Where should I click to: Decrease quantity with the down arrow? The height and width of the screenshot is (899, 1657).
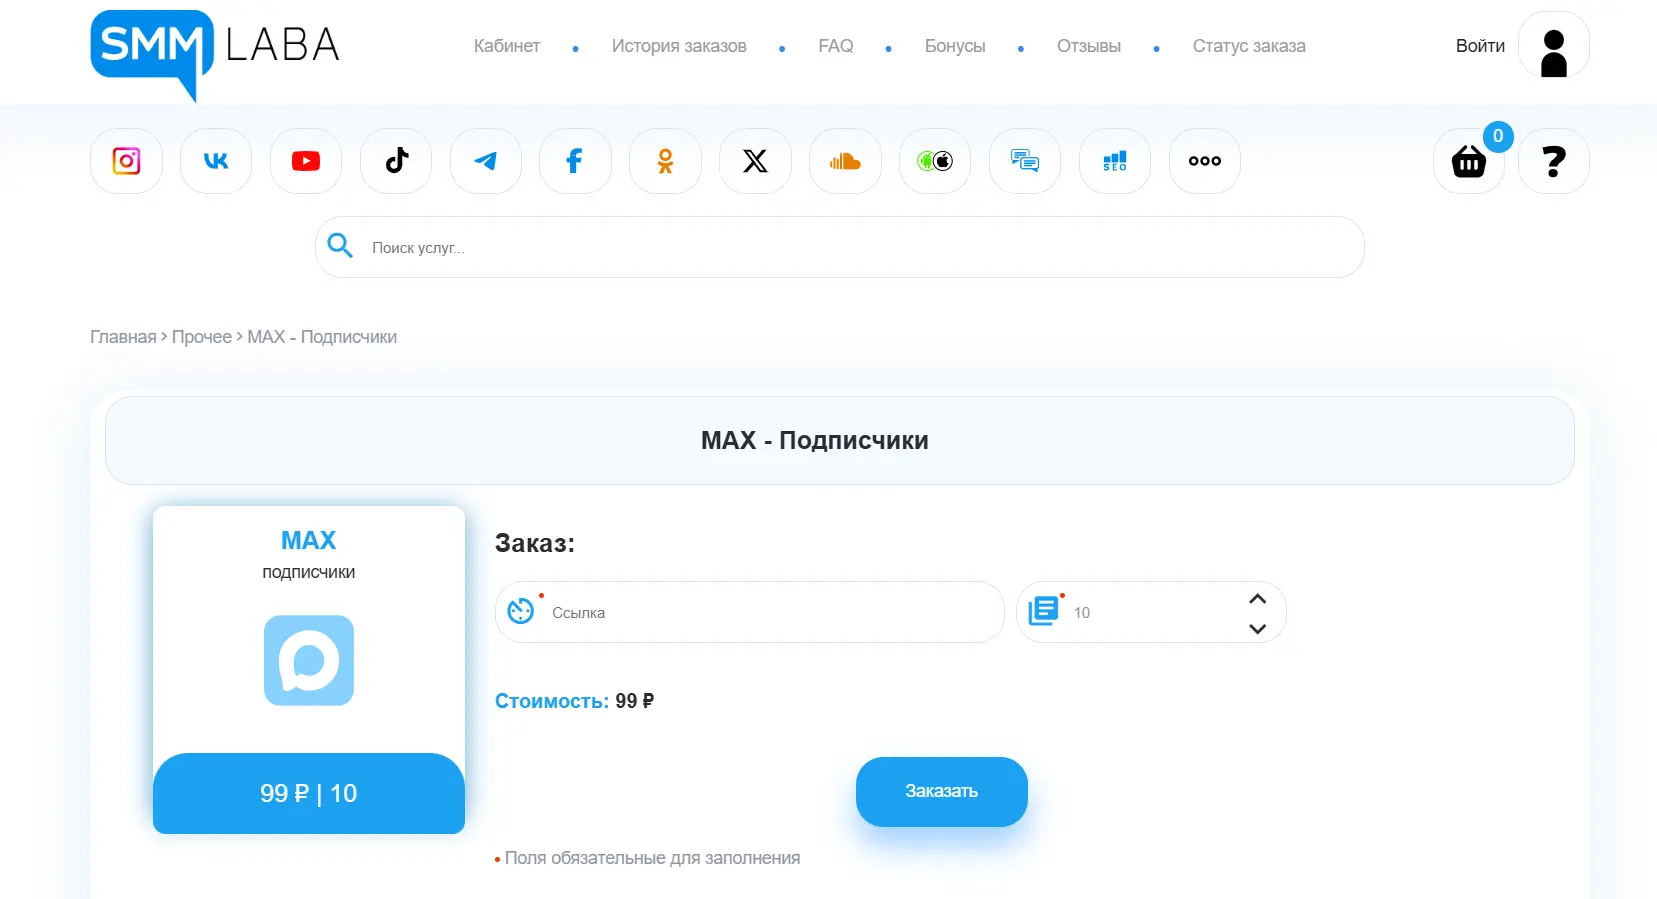tap(1257, 629)
